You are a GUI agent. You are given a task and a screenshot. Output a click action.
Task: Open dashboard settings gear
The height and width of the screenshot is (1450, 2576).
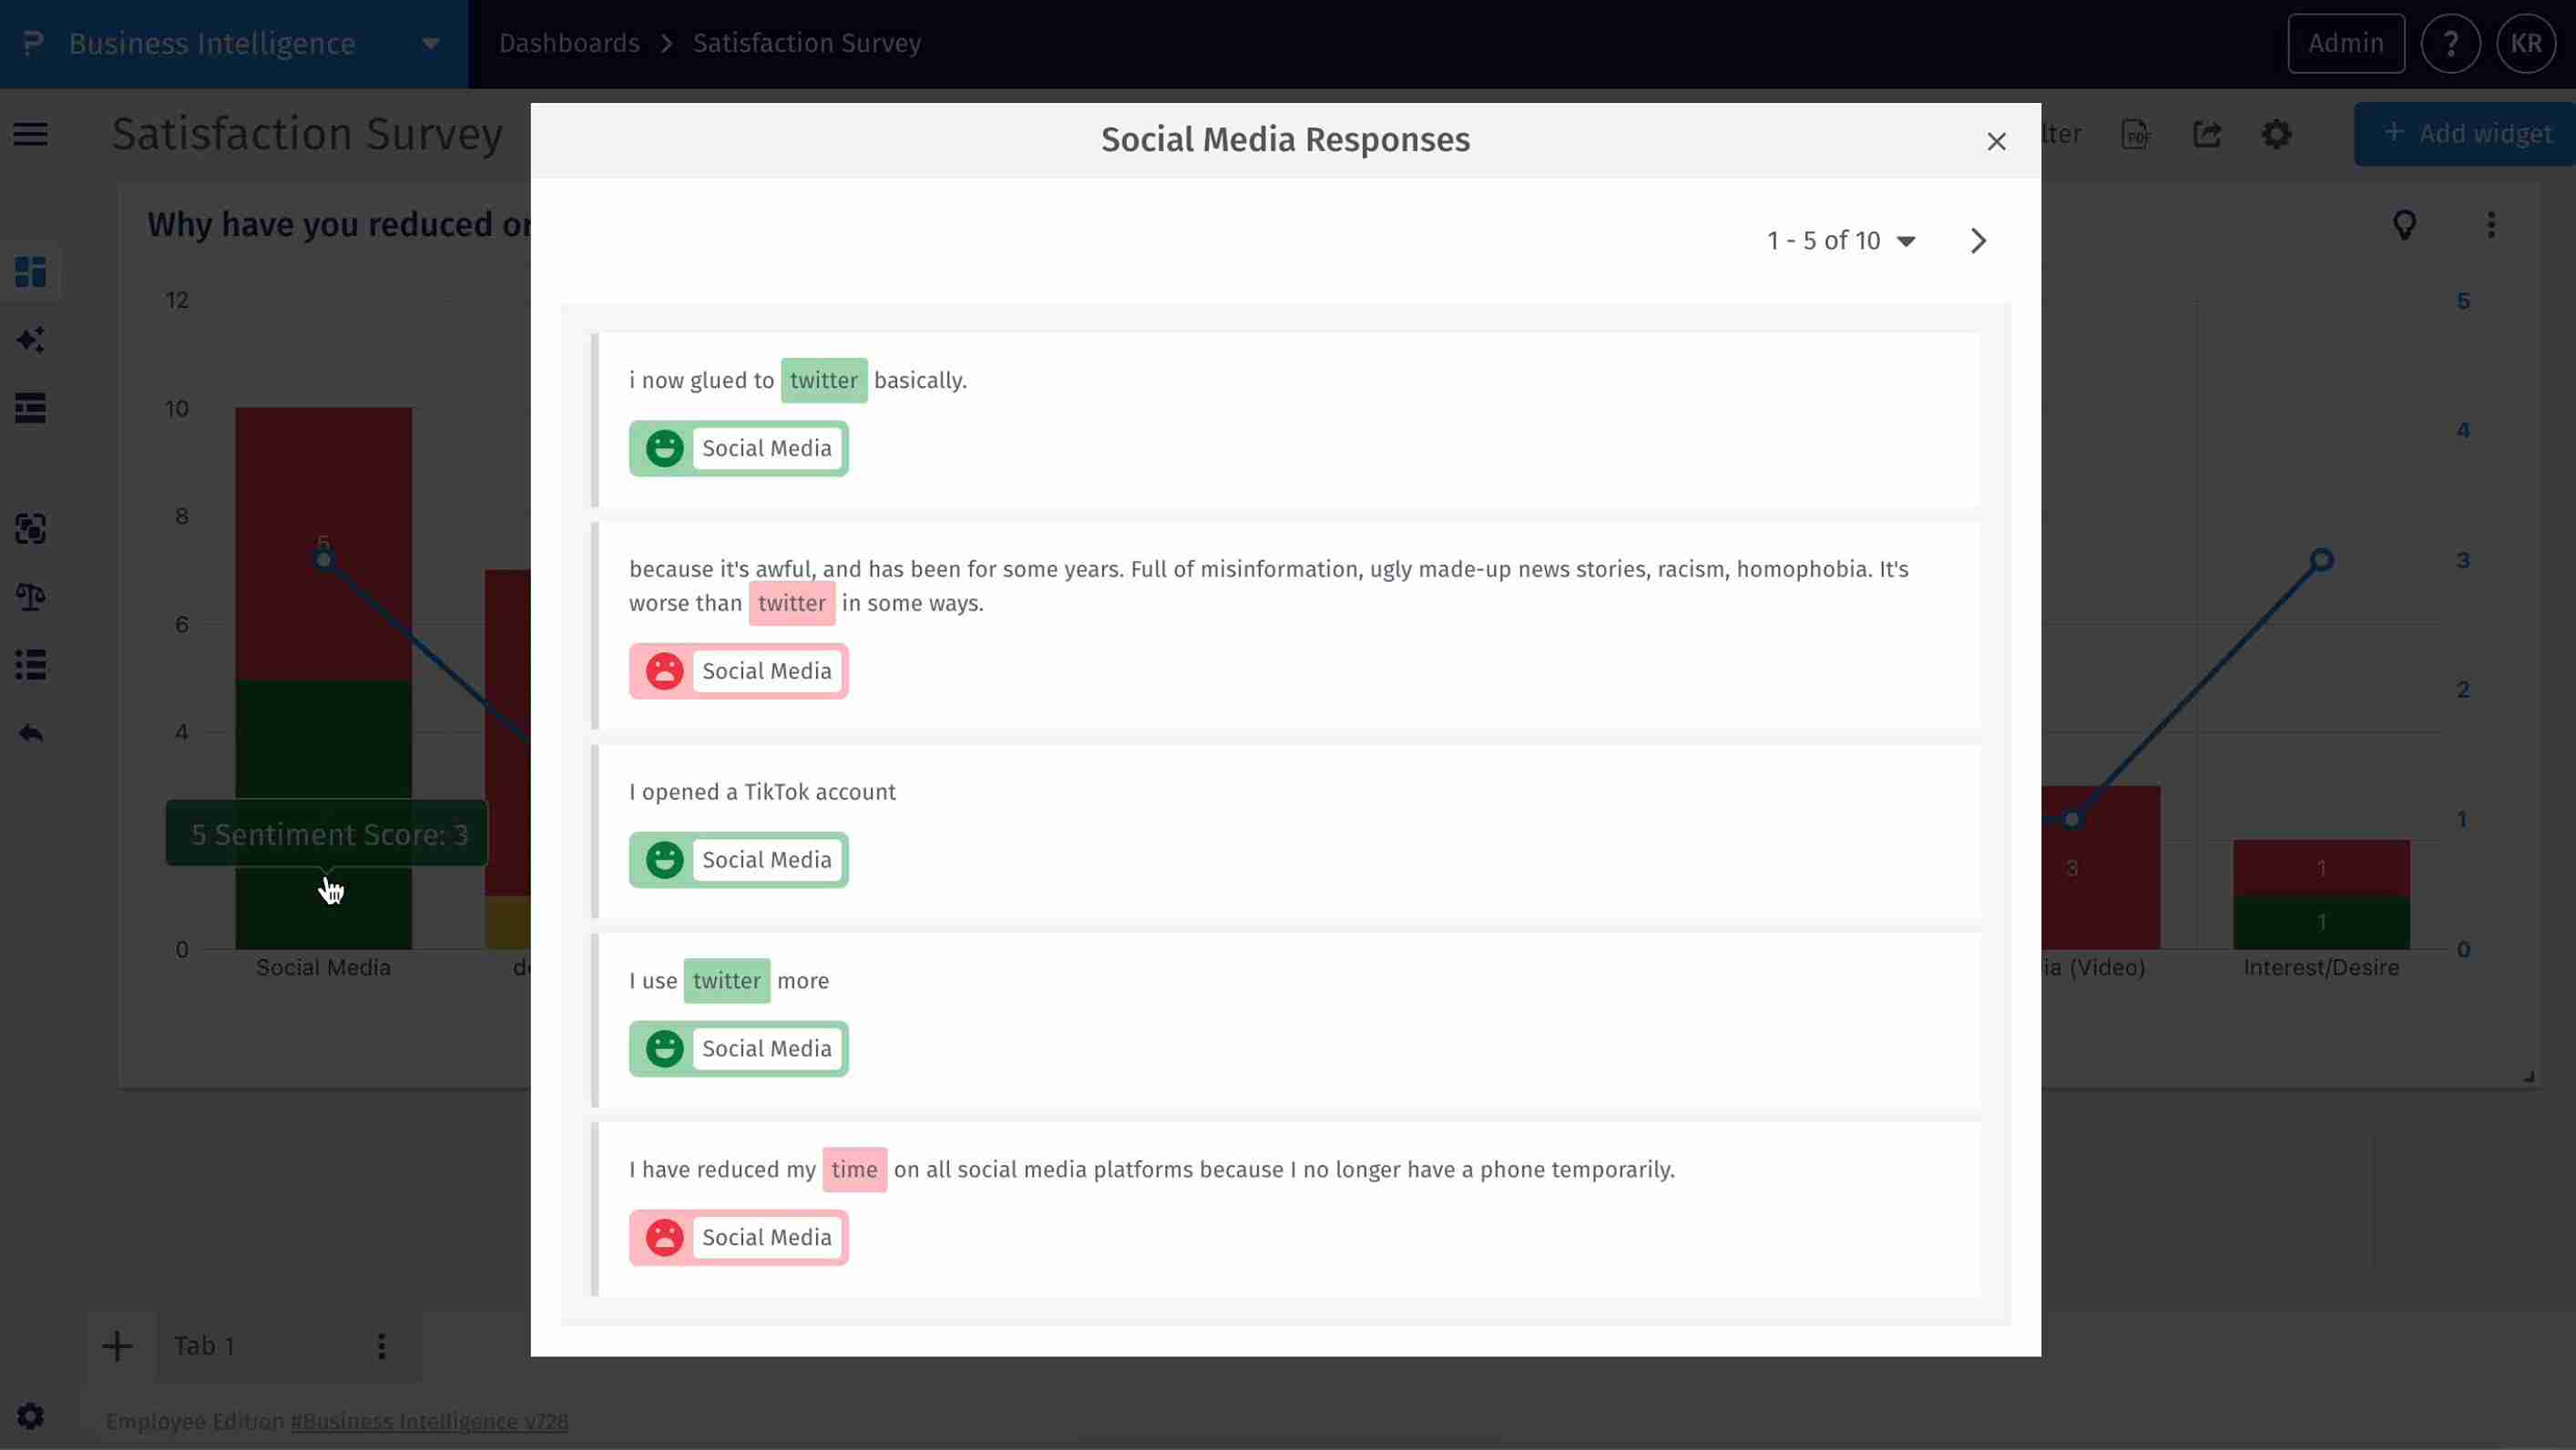(2277, 133)
